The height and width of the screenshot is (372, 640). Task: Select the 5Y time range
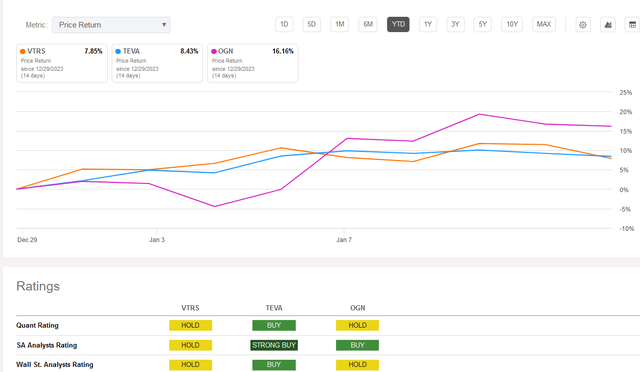(482, 25)
